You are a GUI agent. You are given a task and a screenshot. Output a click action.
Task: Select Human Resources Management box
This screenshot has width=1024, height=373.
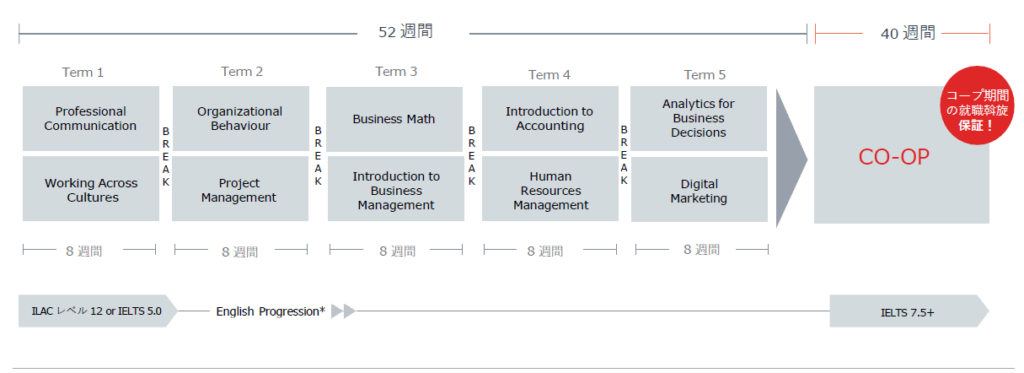[550, 190]
